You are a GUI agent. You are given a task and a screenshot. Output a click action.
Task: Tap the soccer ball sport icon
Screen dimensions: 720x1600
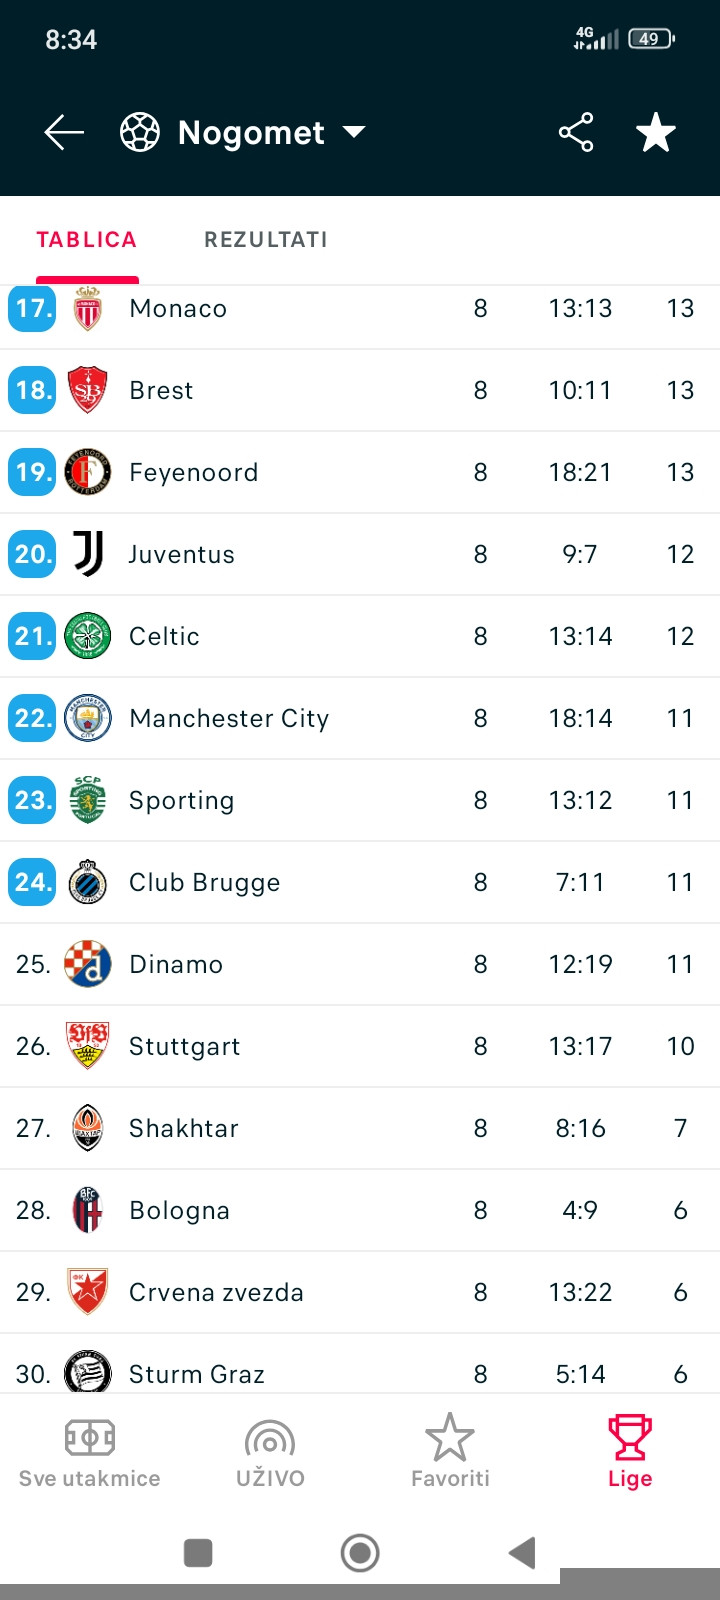tap(140, 133)
